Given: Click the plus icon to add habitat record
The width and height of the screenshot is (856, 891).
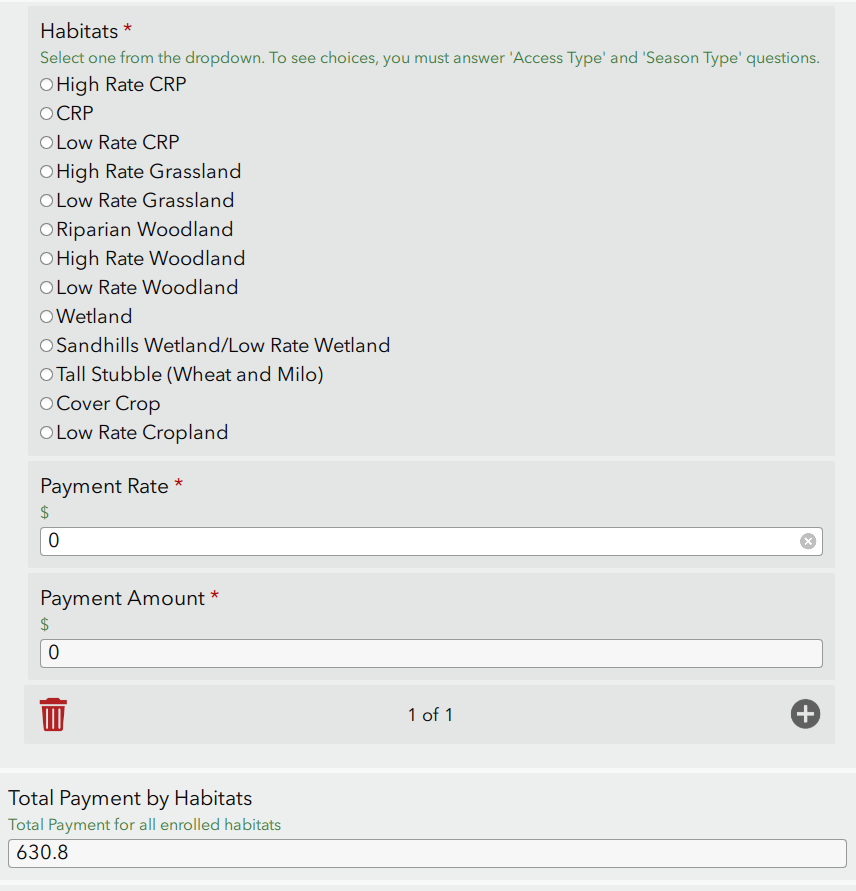Looking at the screenshot, I should coord(805,714).
